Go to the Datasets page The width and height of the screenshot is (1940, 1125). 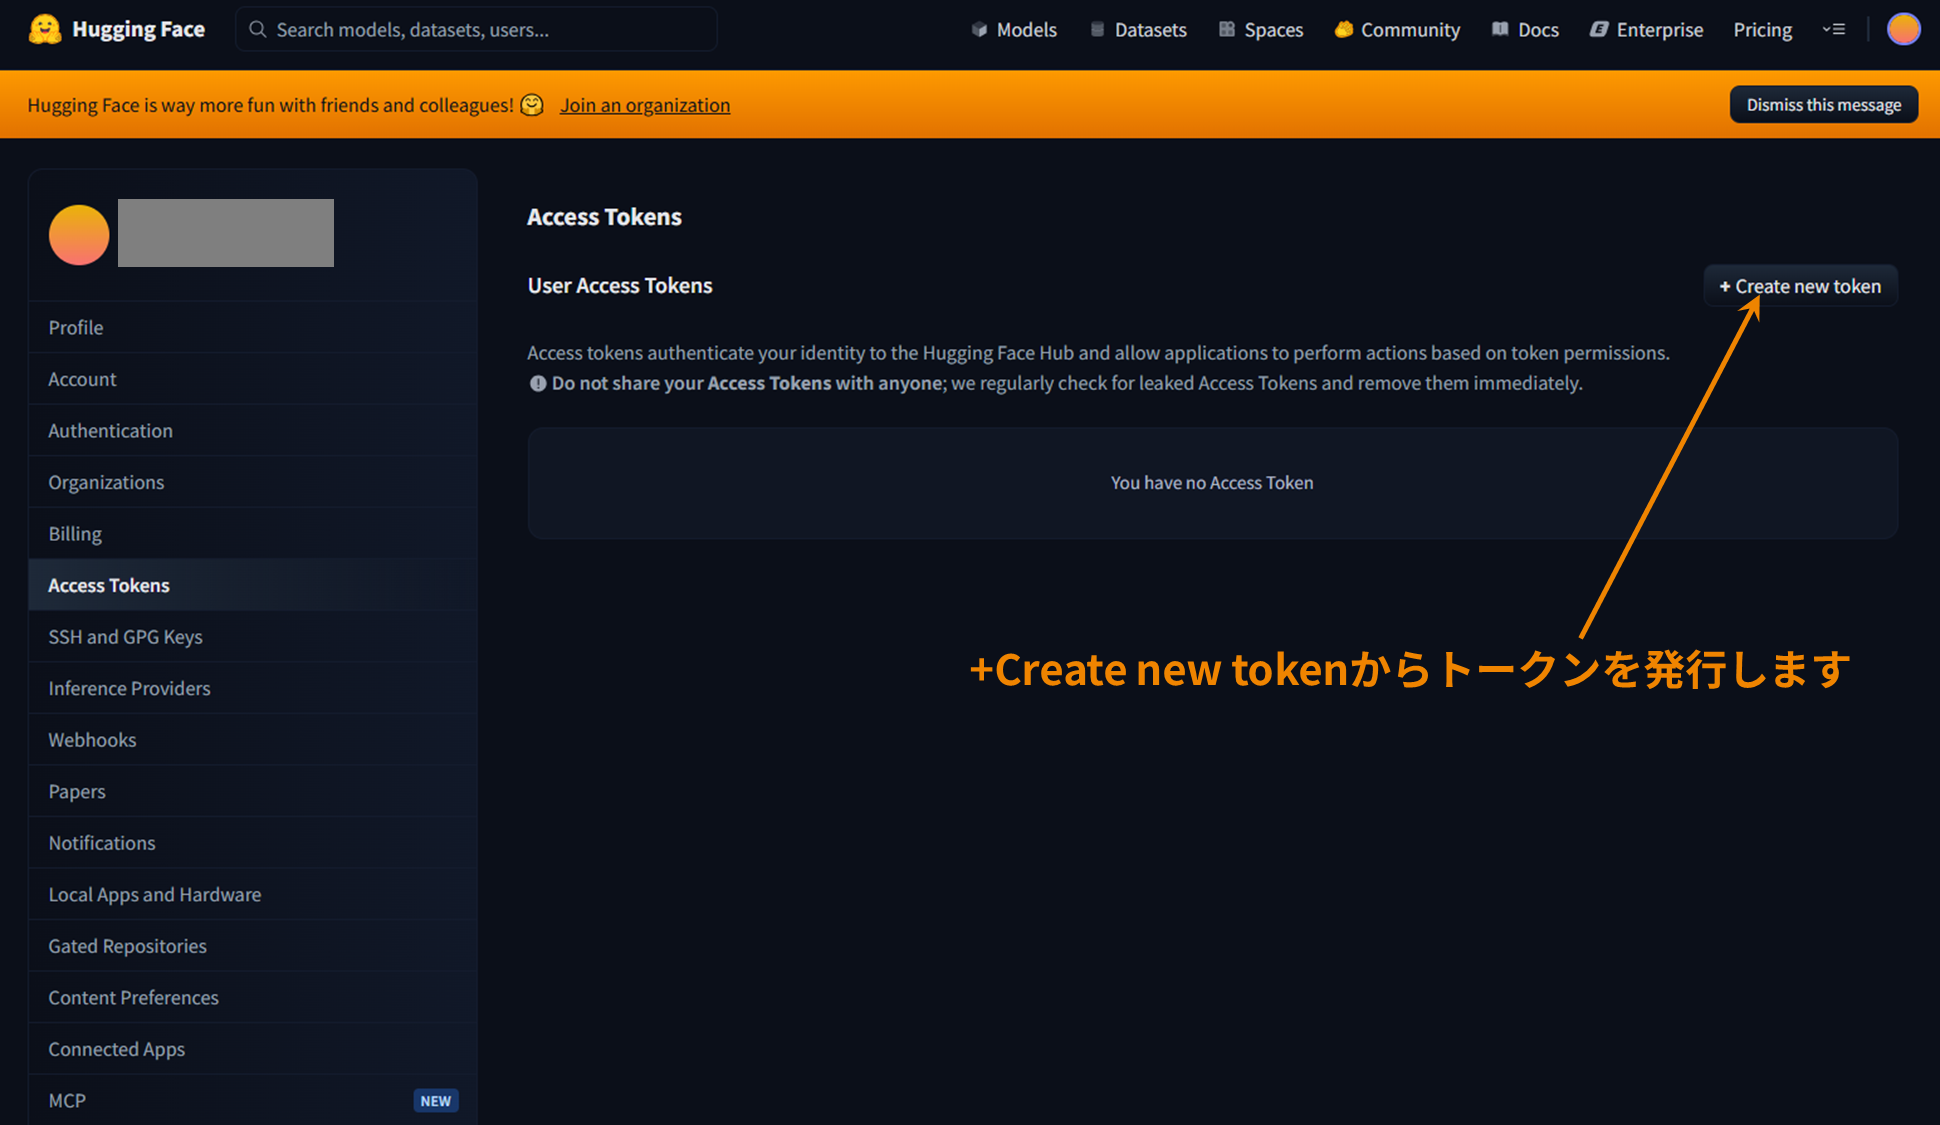pos(1138,30)
